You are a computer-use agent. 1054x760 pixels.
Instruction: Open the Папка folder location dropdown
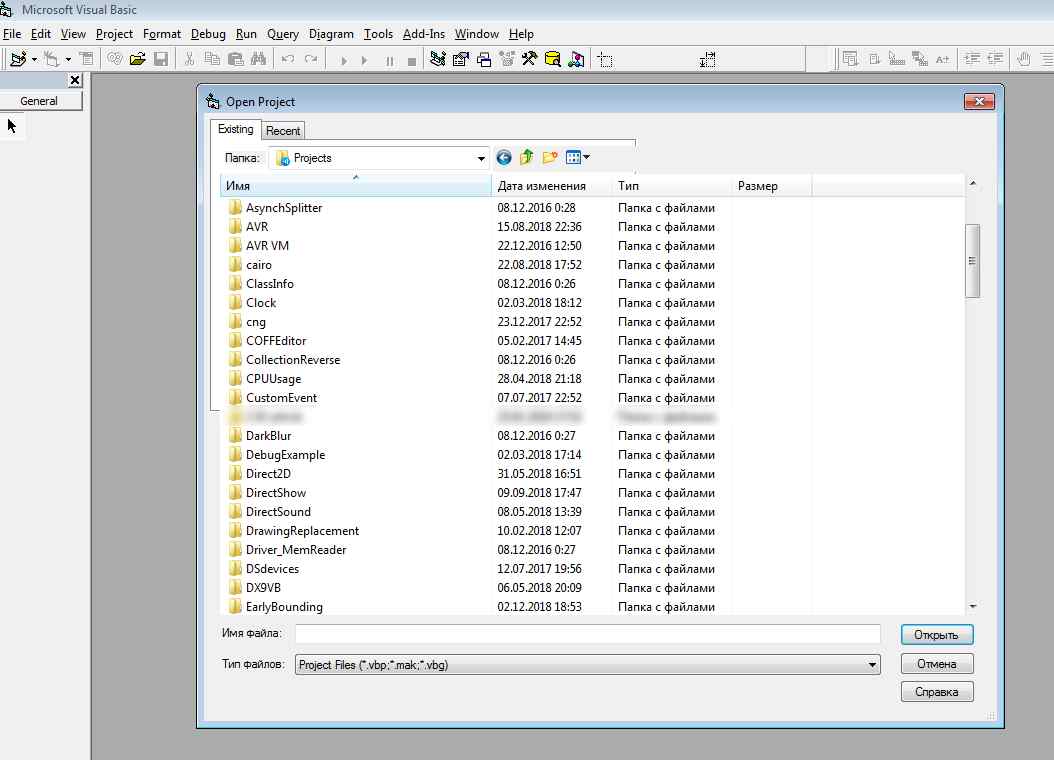click(481, 159)
